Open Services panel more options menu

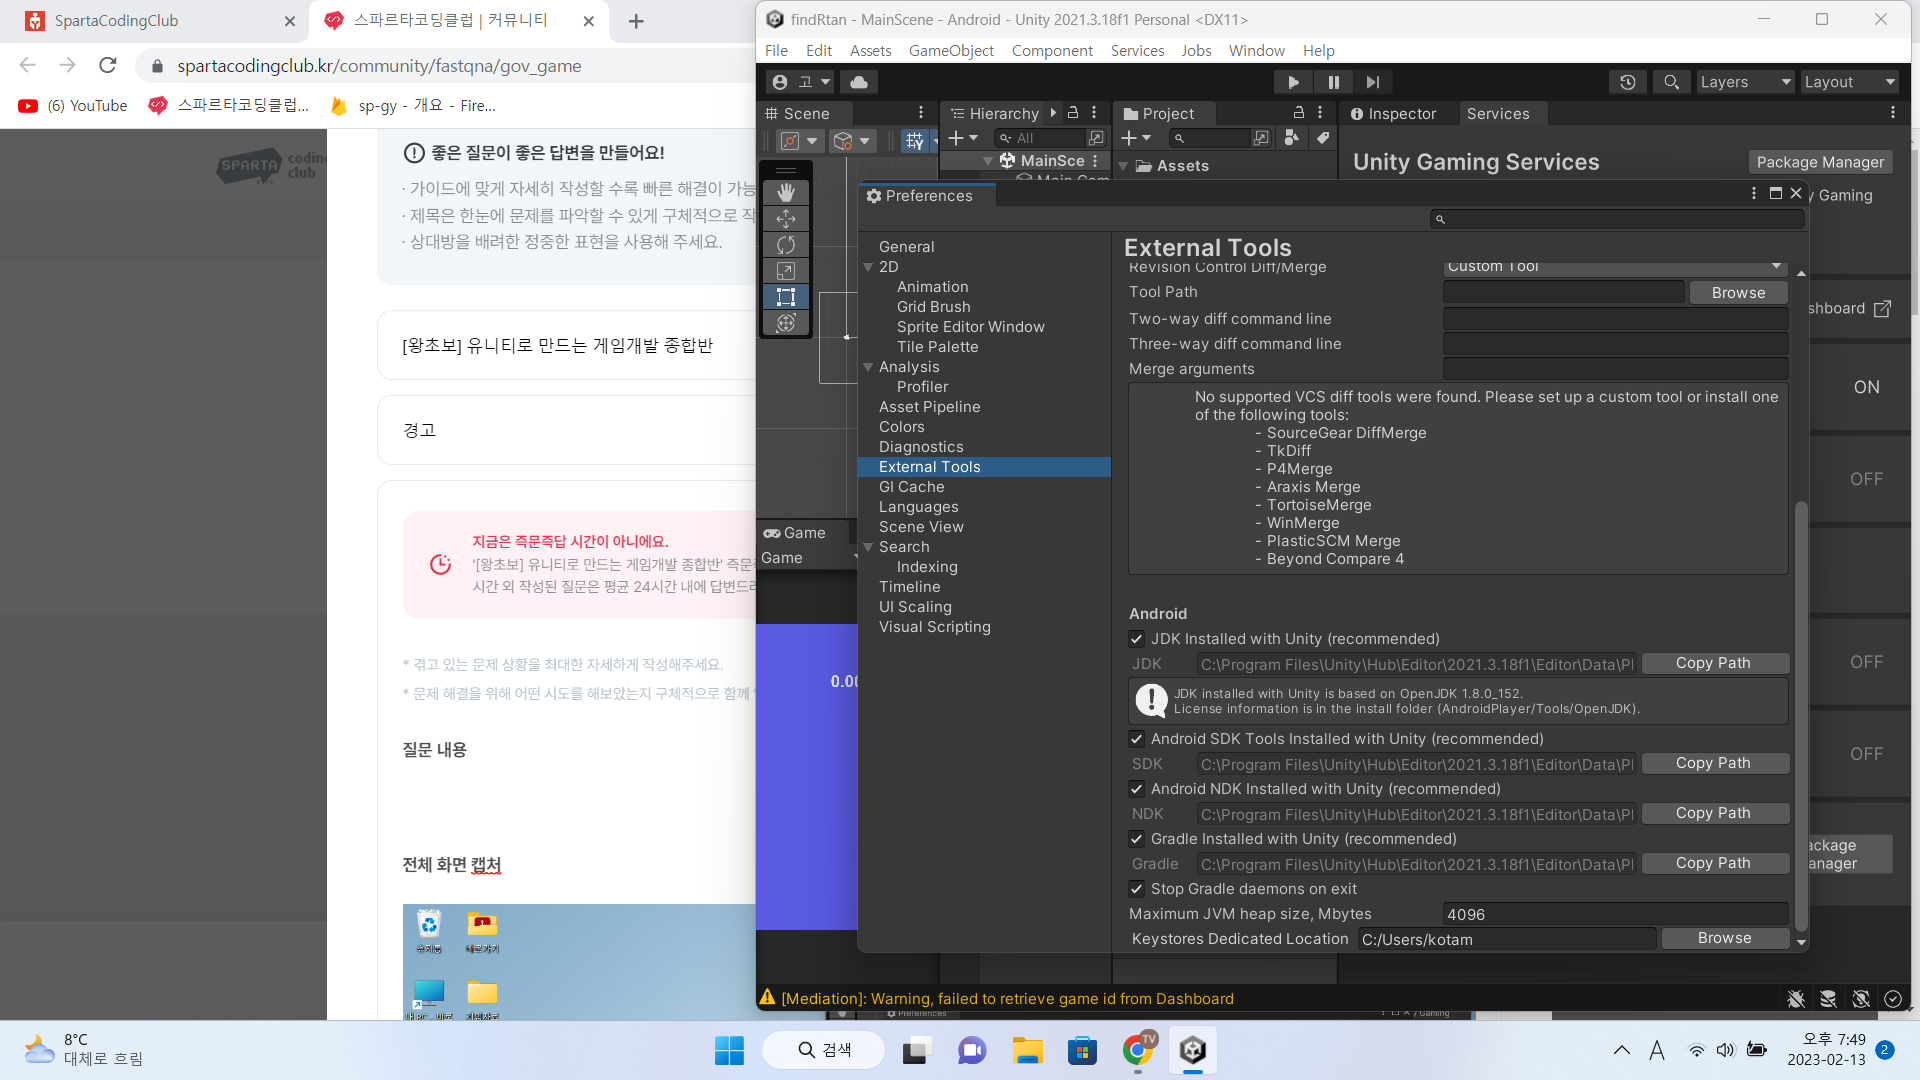click(x=1893, y=113)
